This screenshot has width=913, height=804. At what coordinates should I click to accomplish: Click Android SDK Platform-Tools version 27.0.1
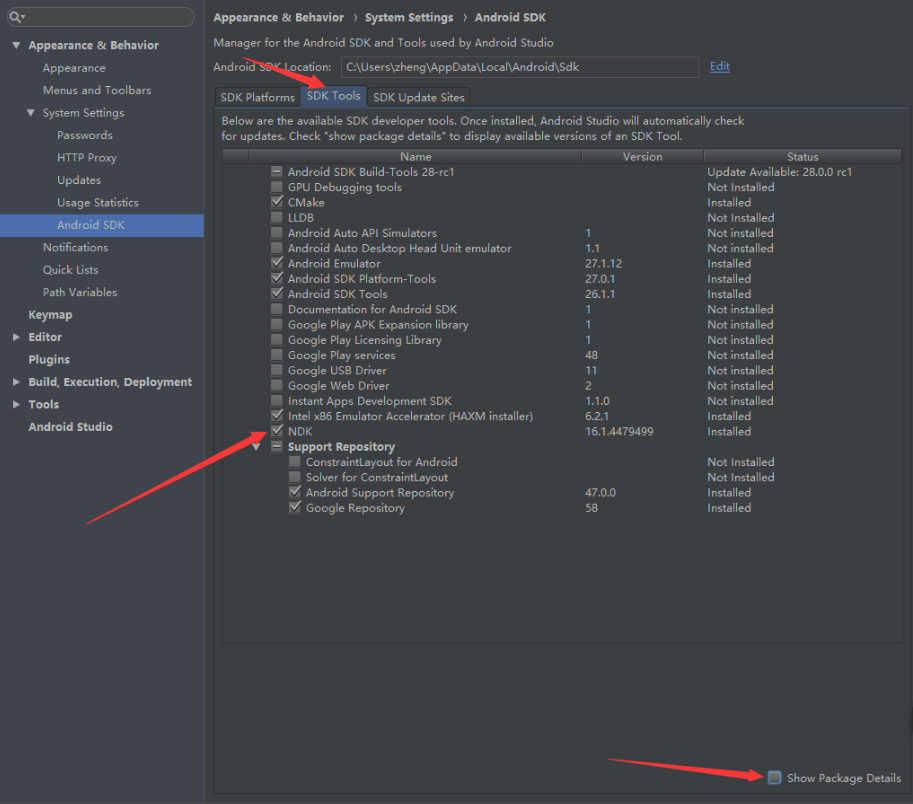[x=600, y=279]
